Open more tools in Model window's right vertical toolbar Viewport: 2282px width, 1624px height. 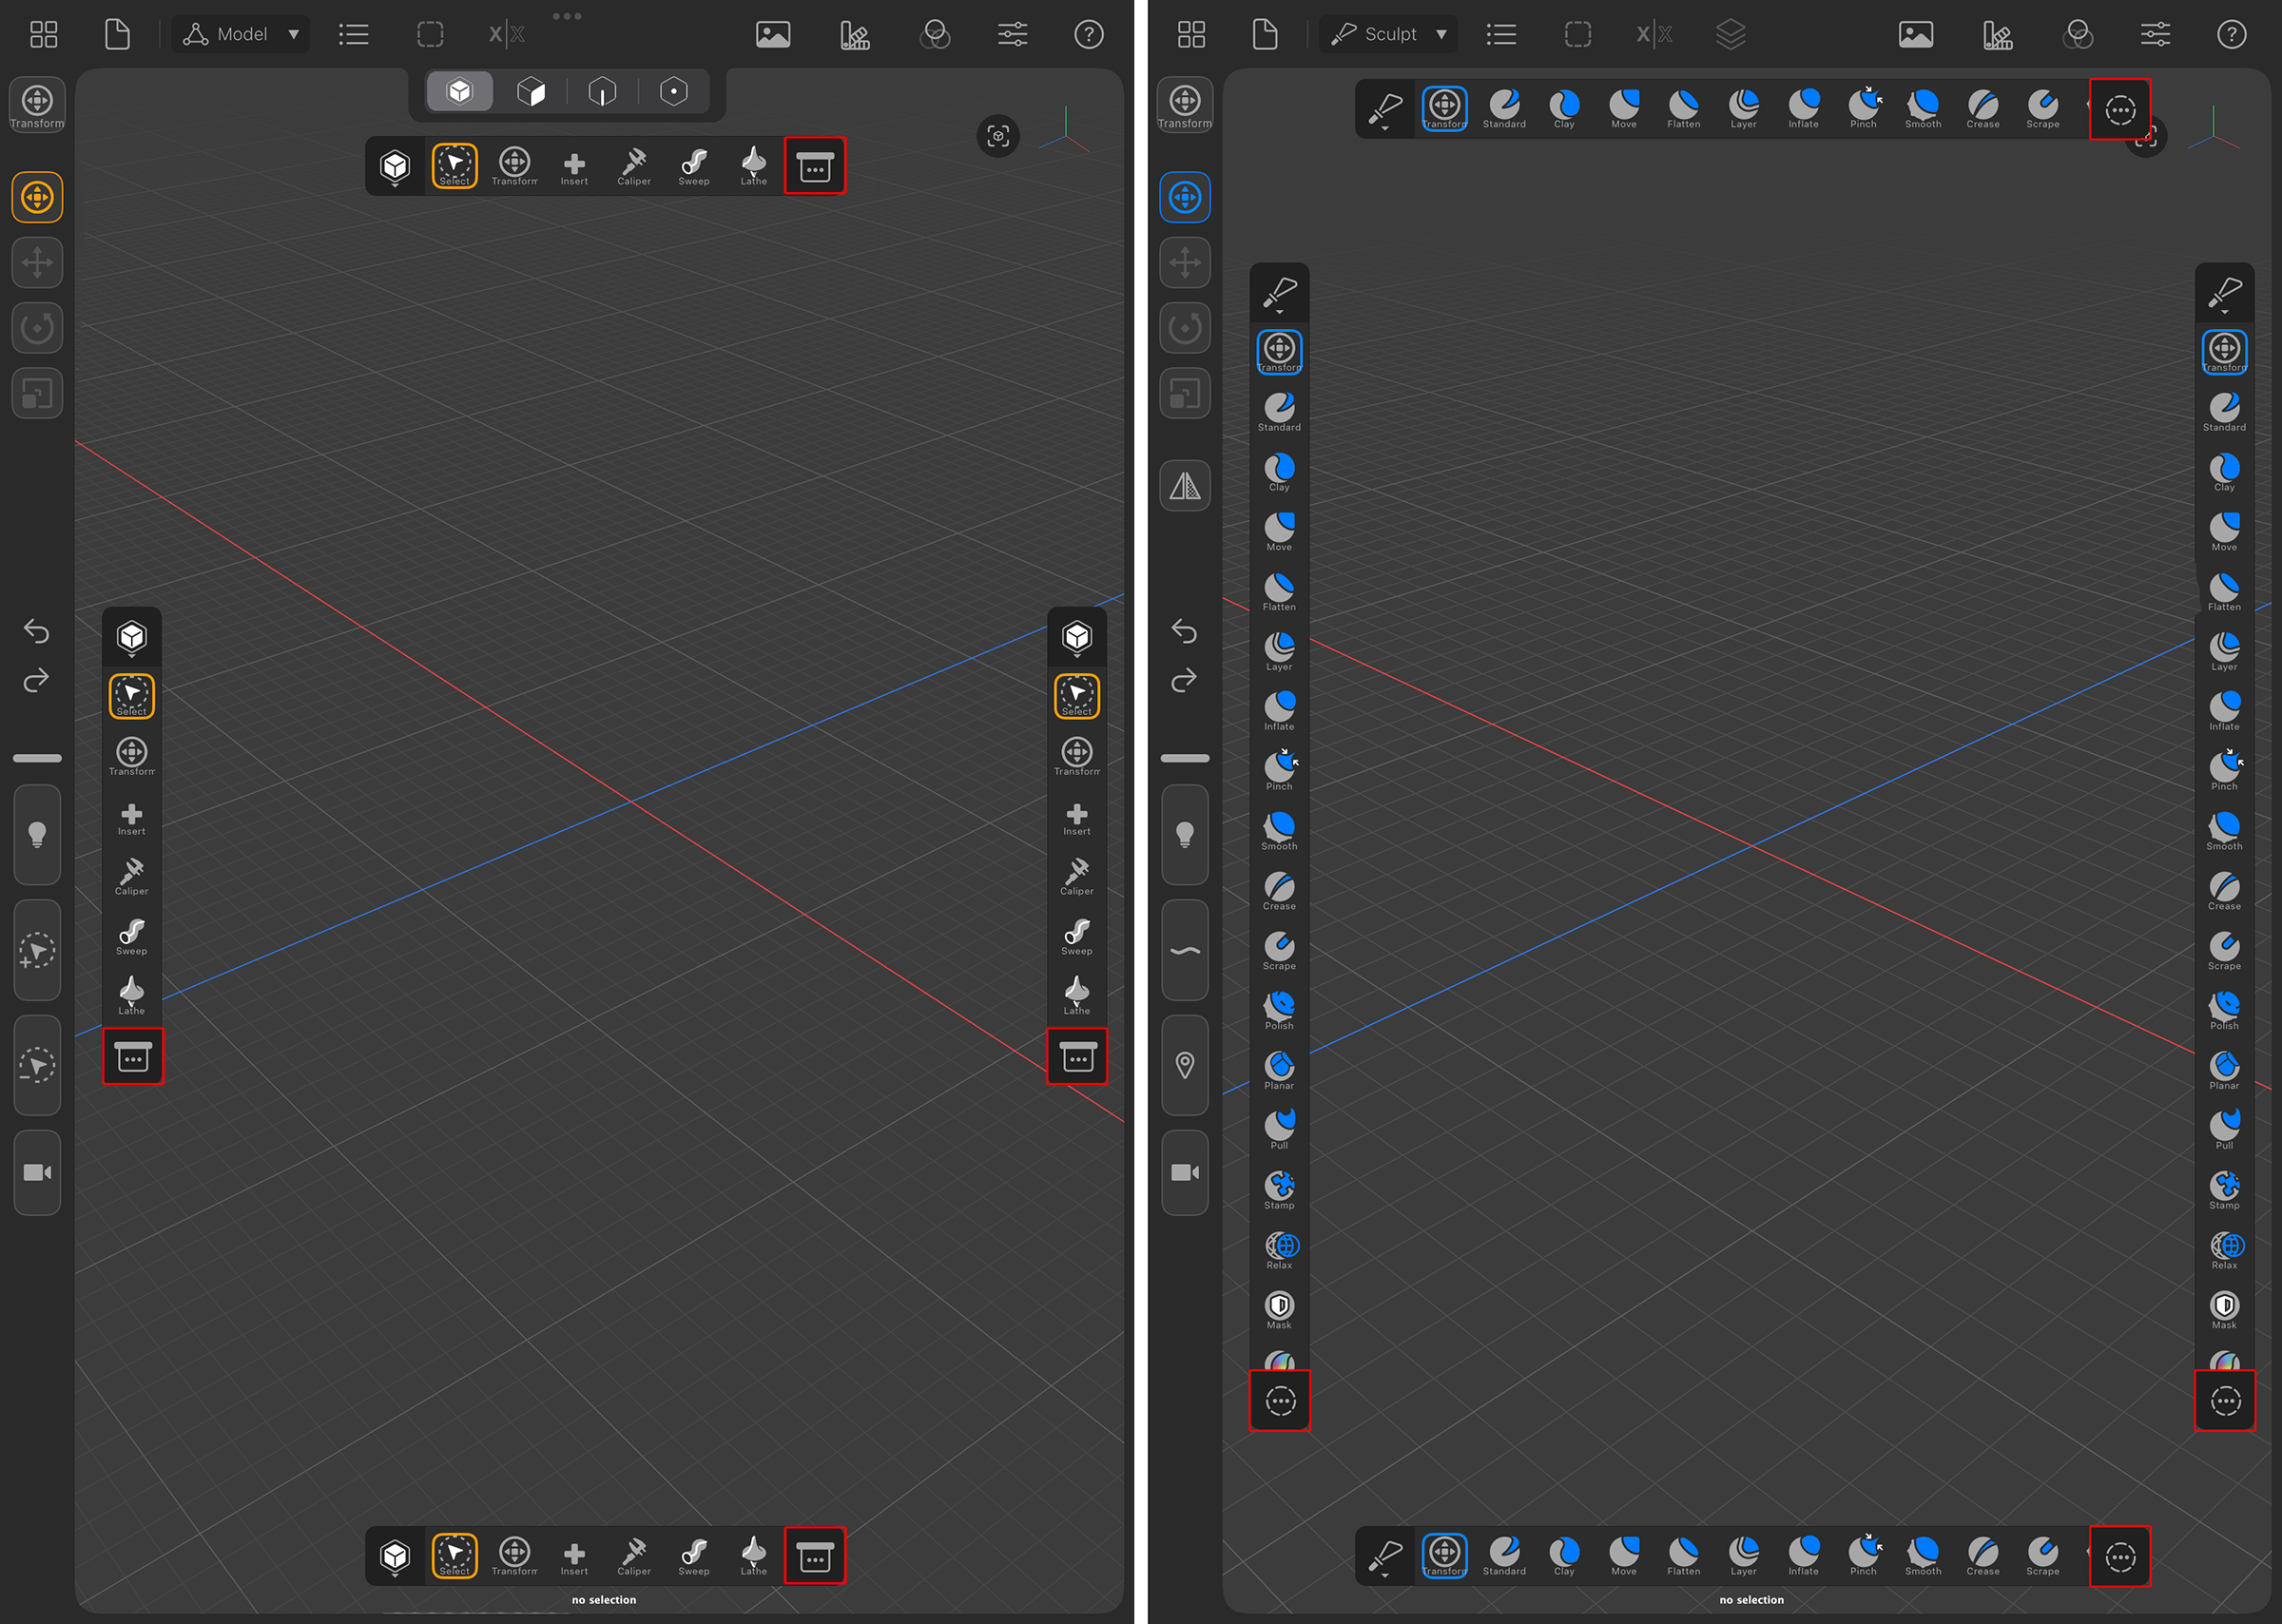point(1077,1056)
